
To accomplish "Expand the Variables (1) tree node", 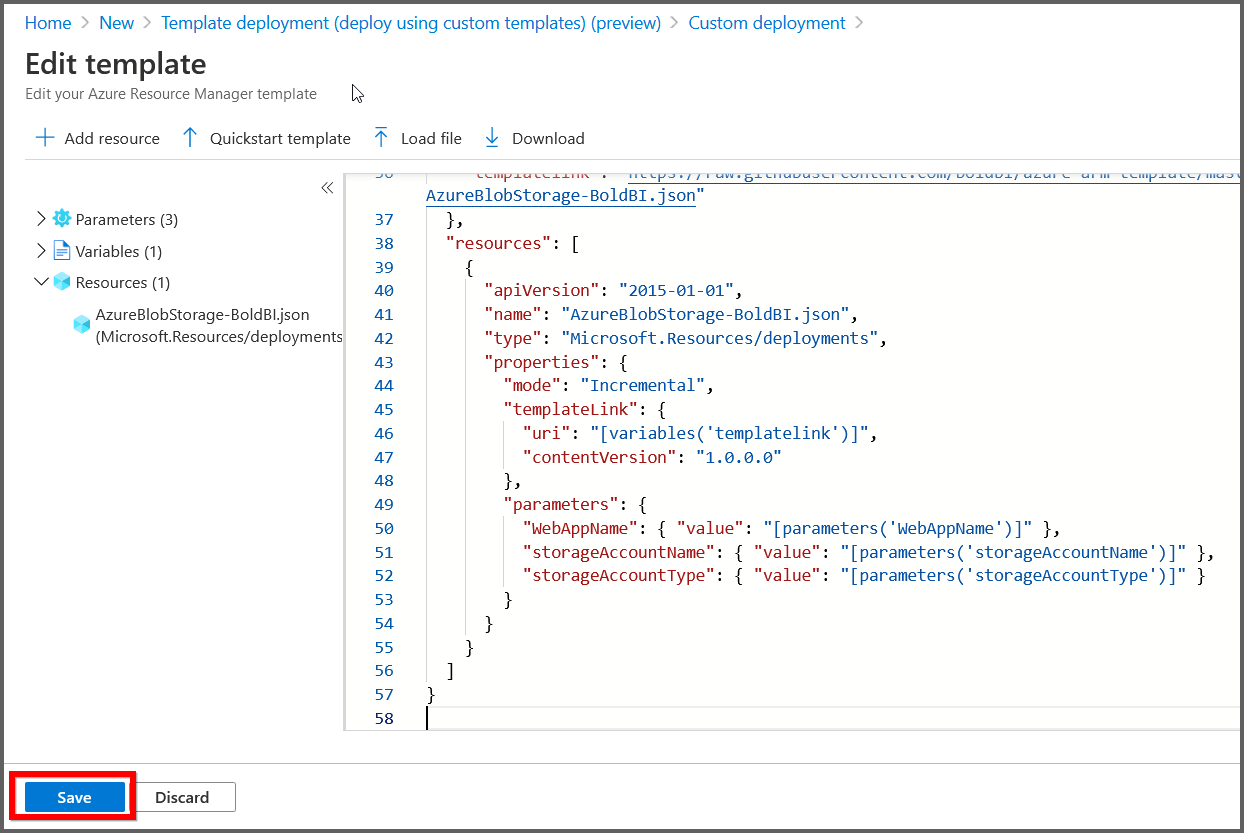I will 40,250.
